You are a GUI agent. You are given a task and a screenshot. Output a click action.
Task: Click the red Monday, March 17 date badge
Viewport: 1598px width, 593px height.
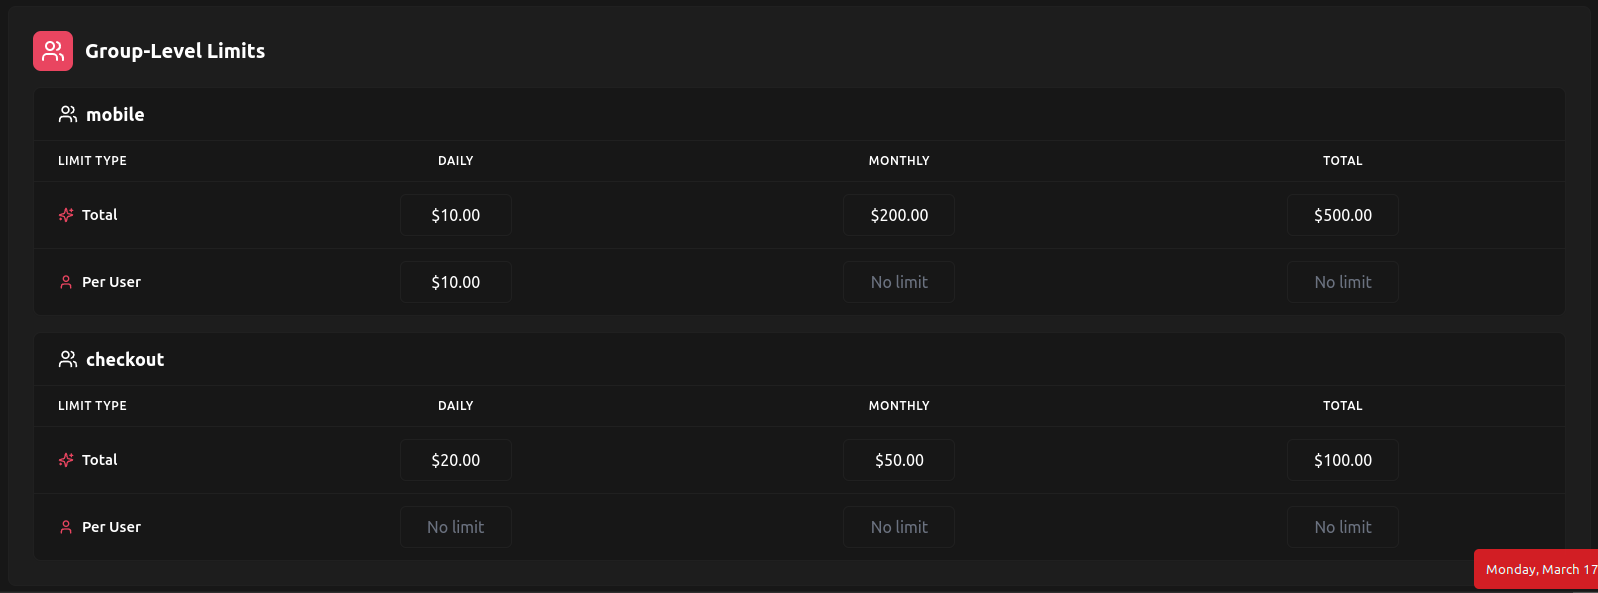pos(1538,569)
